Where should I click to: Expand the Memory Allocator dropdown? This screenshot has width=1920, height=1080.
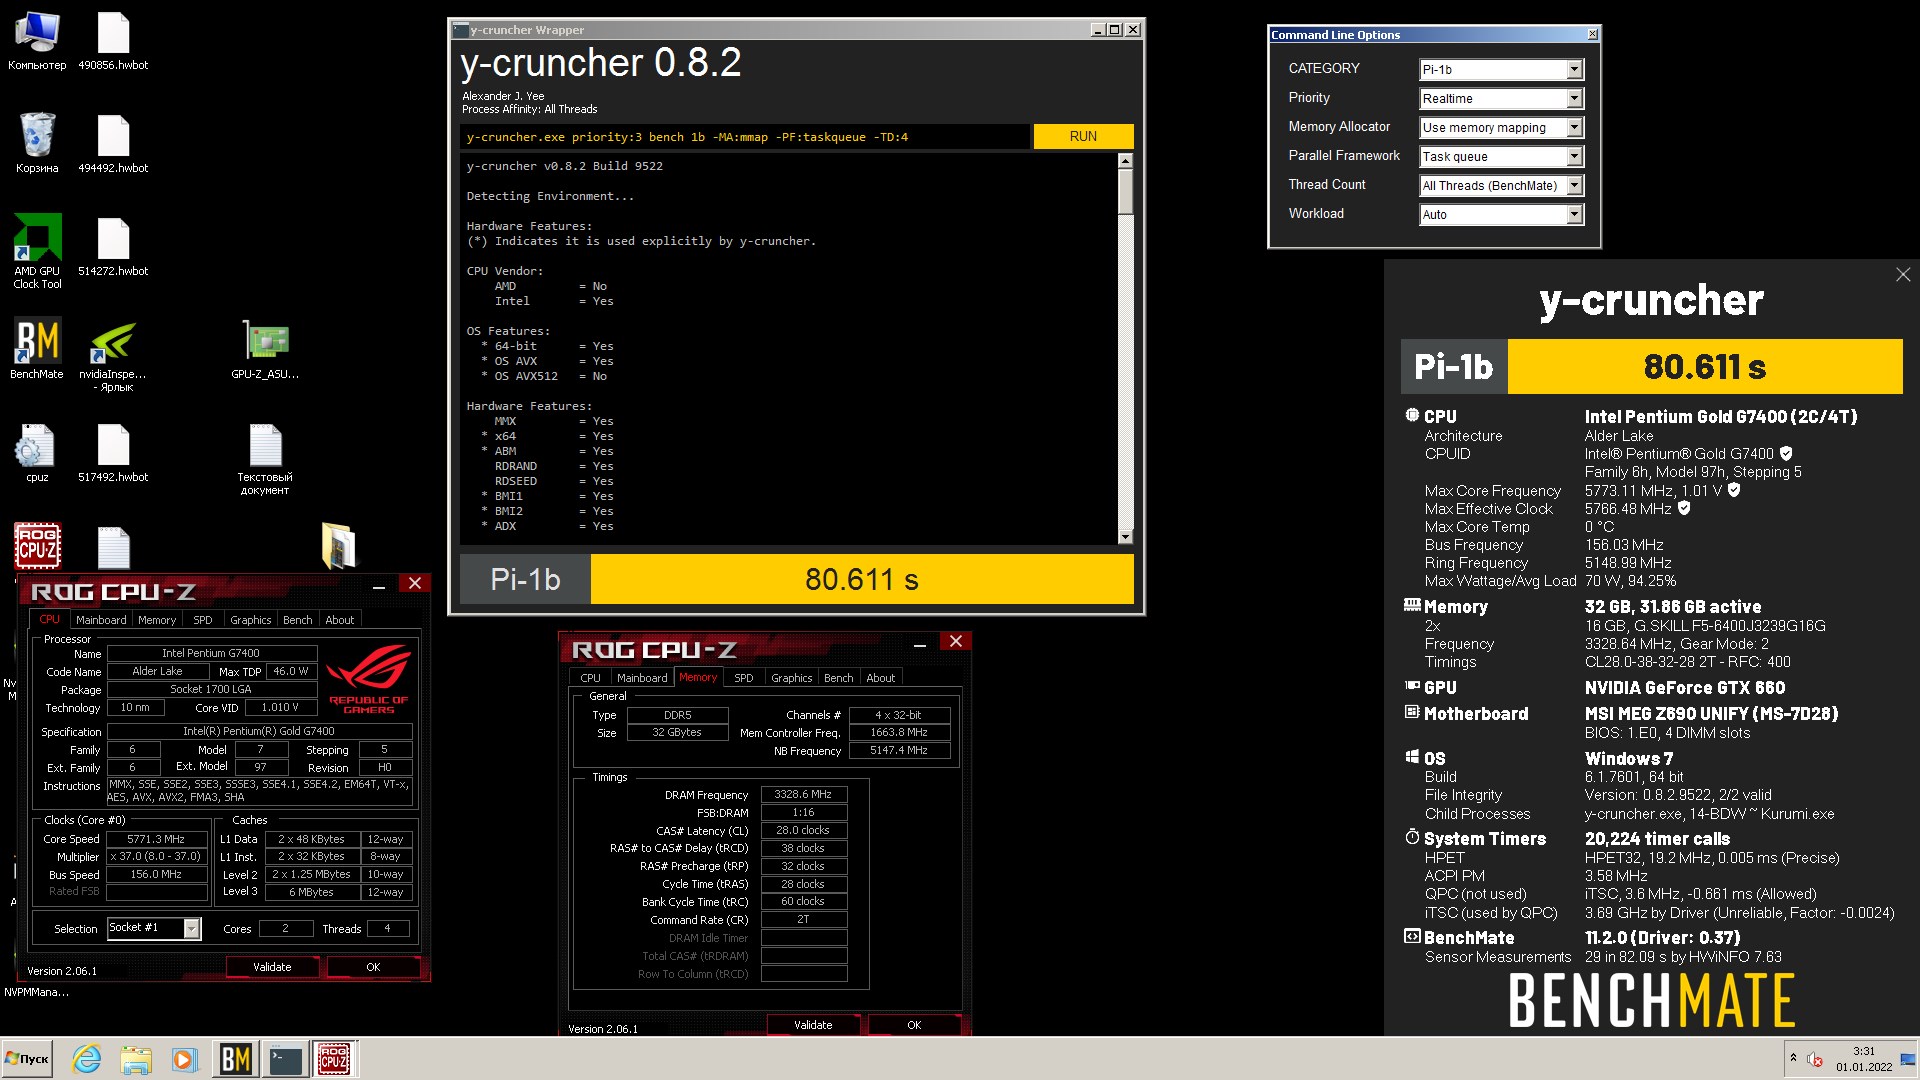click(x=1501, y=127)
